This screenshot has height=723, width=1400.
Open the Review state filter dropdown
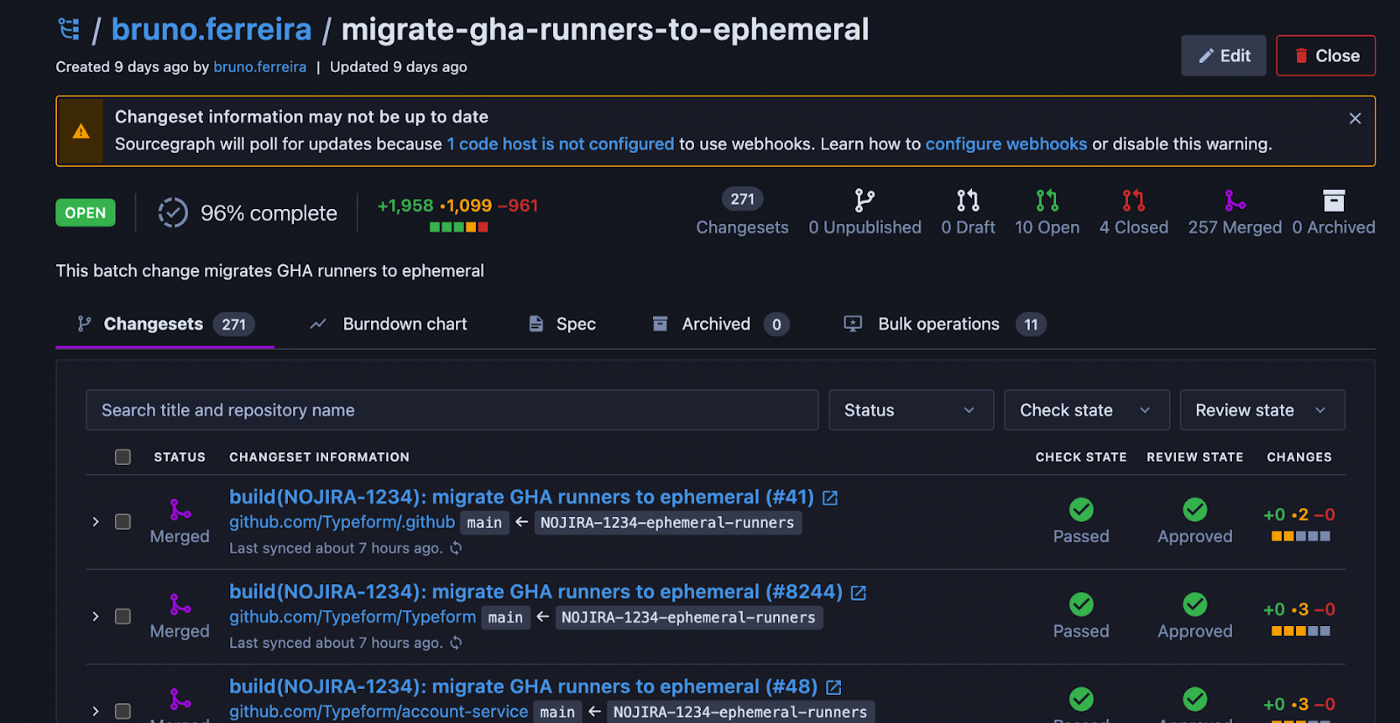(1263, 410)
